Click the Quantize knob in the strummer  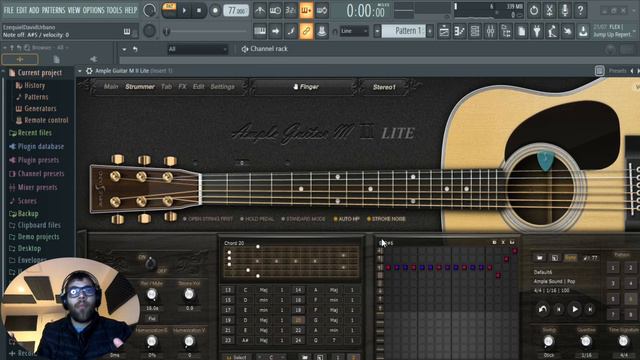[x=586, y=341]
